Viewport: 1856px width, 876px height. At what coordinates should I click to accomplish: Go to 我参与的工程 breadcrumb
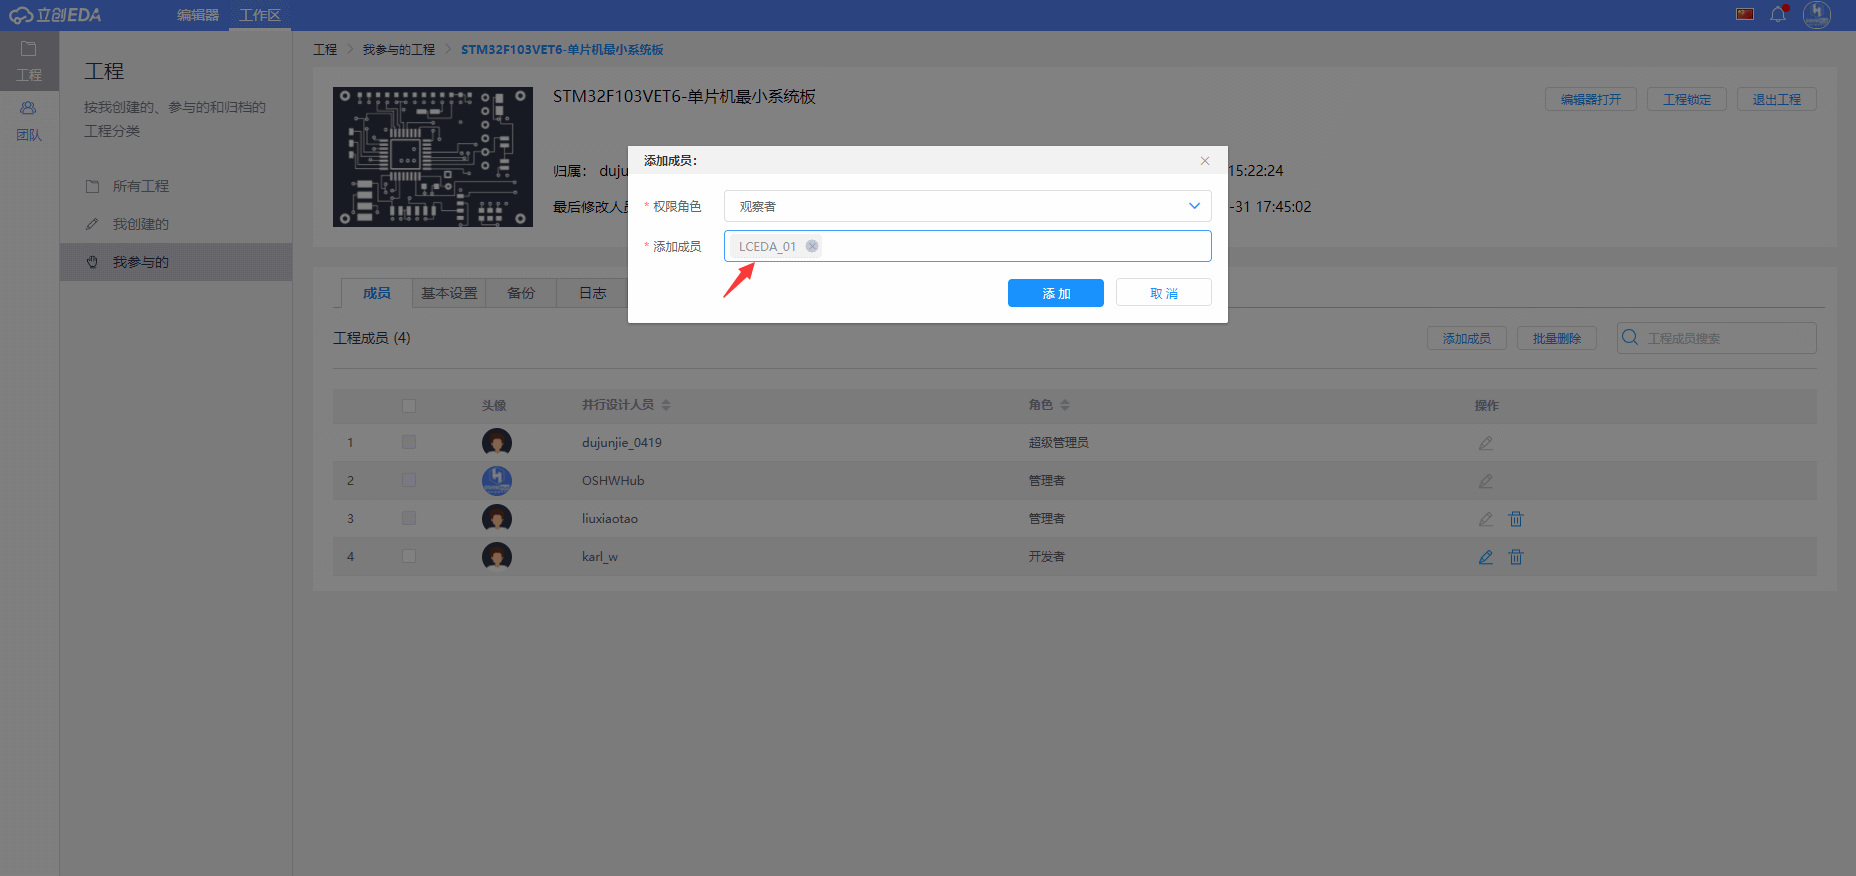click(399, 49)
